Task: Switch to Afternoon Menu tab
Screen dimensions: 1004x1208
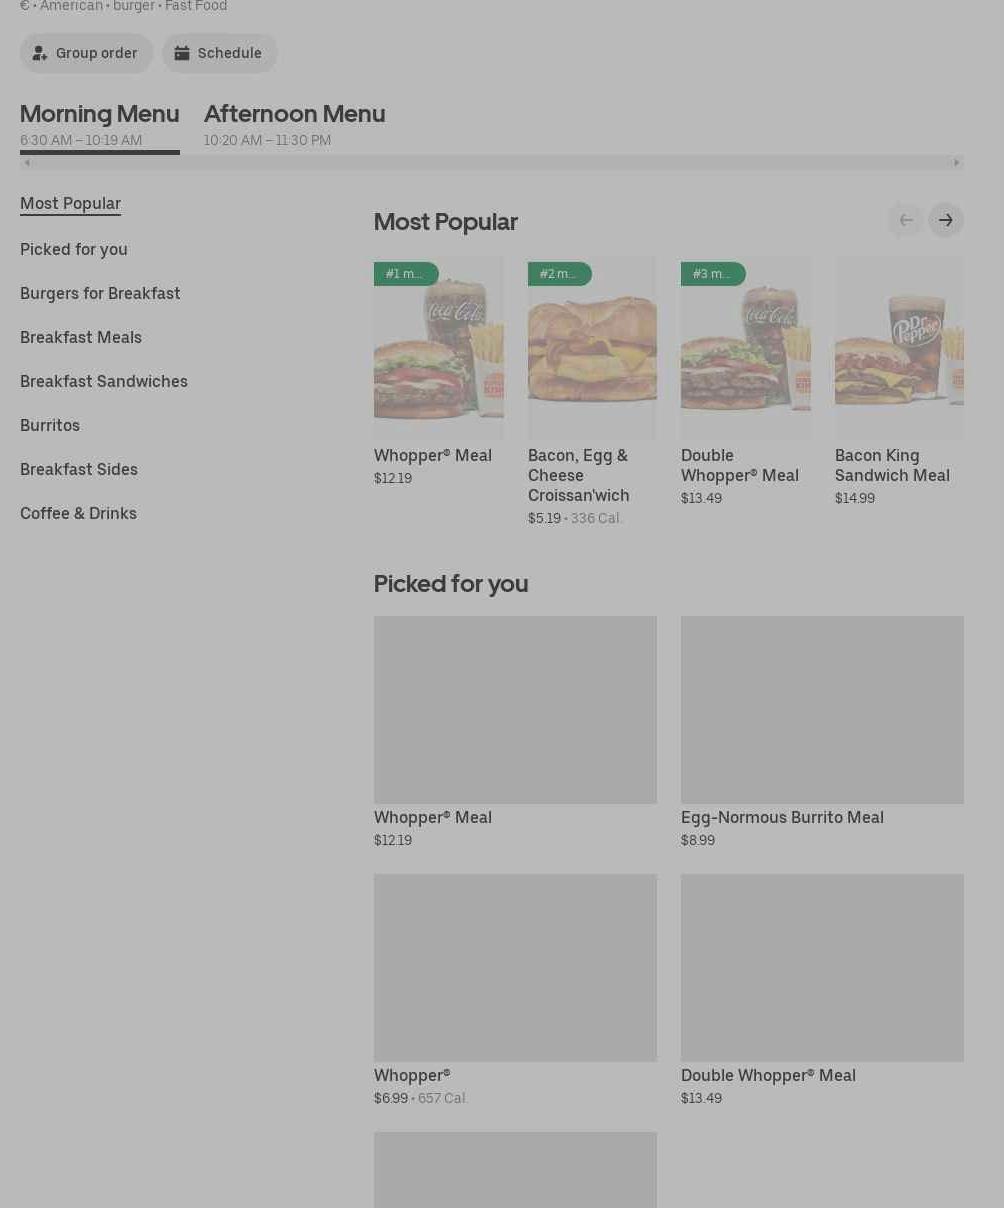Action: (295, 125)
